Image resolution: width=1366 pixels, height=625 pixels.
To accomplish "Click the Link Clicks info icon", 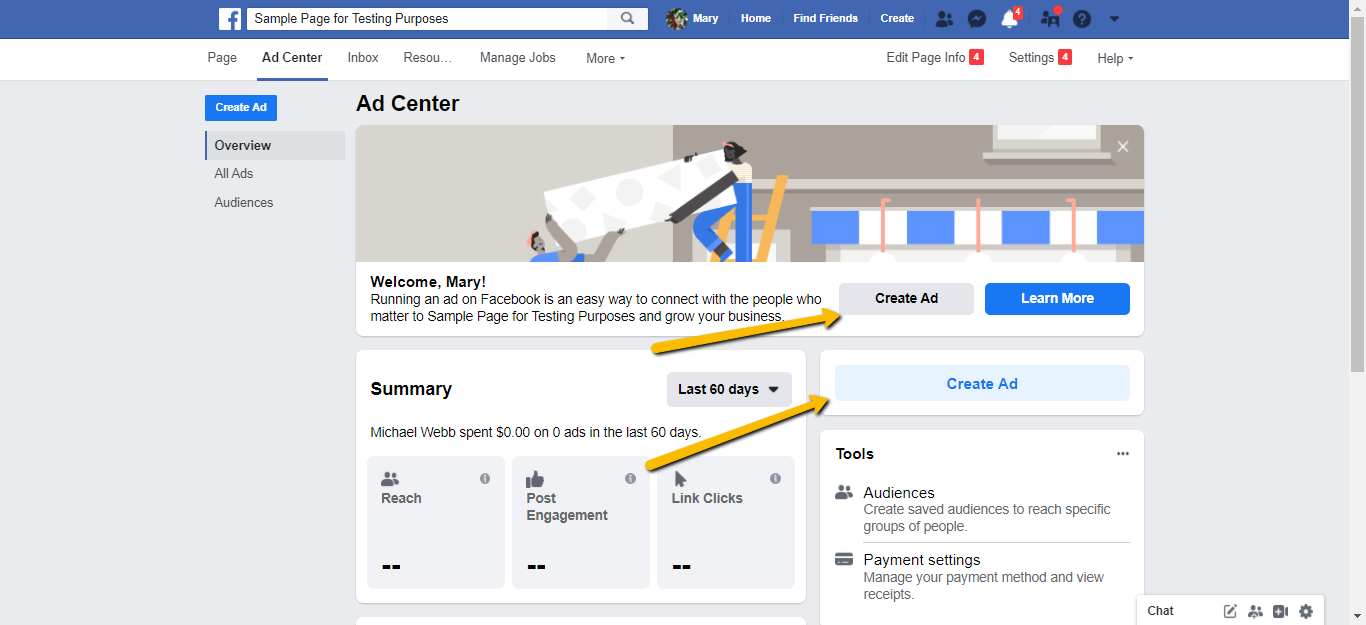I will point(775,479).
